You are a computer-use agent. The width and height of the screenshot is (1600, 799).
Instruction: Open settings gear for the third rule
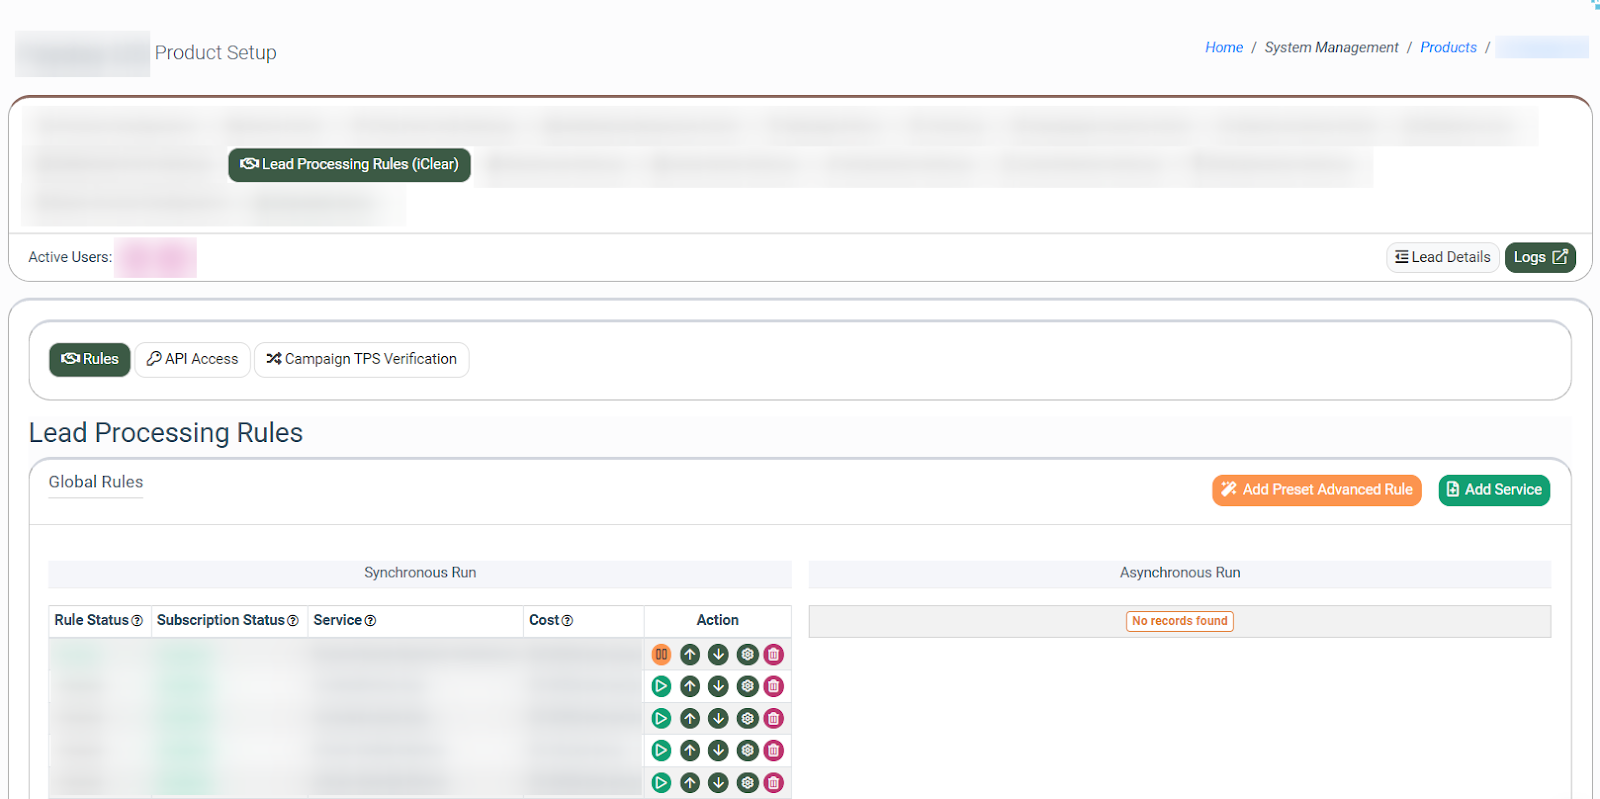(747, 719)
